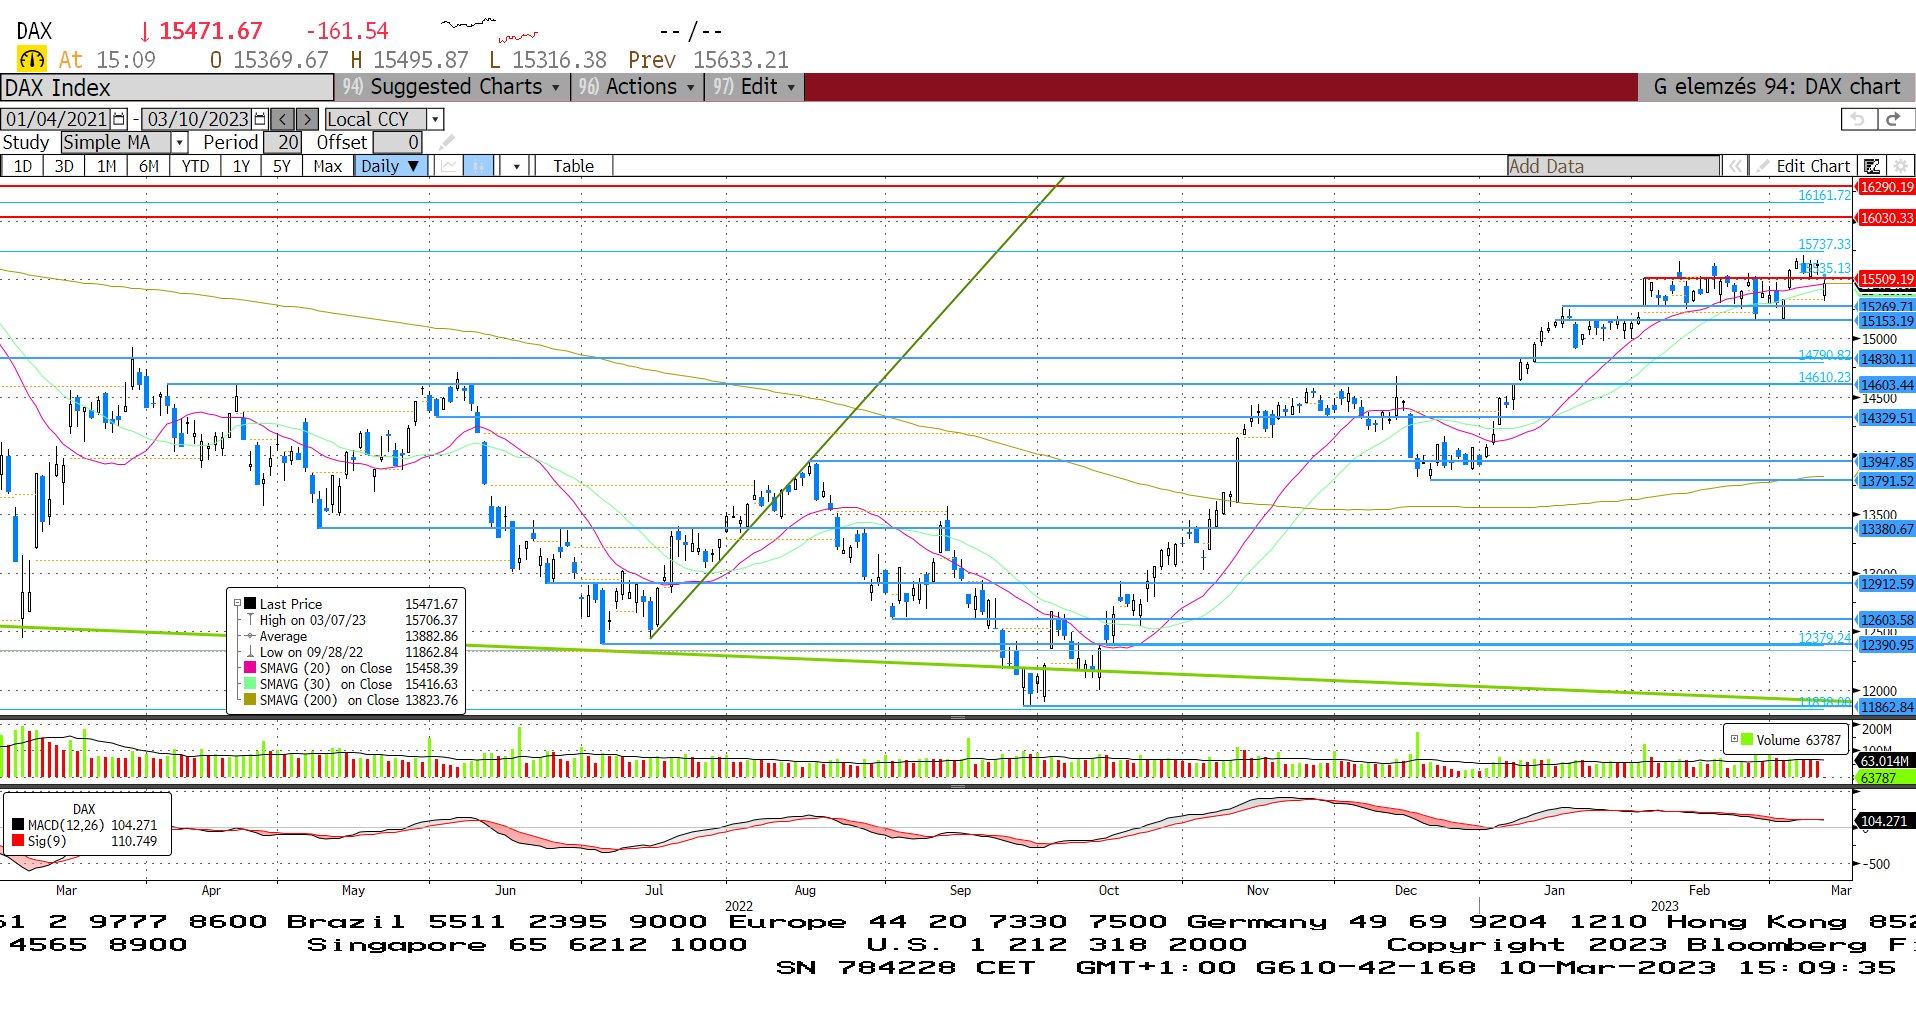Click the 104.271 MACD value label
The height and width of the screenshot is (1023, 1916).
(1884, 821)
